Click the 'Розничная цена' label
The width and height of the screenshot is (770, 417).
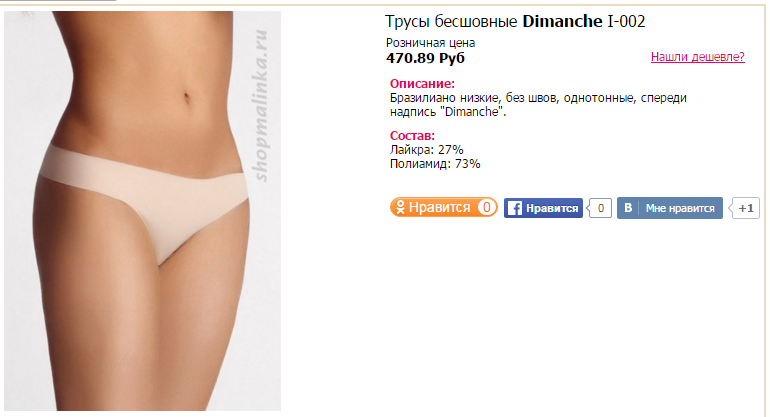pyautogui.click(x=430, y=43)
